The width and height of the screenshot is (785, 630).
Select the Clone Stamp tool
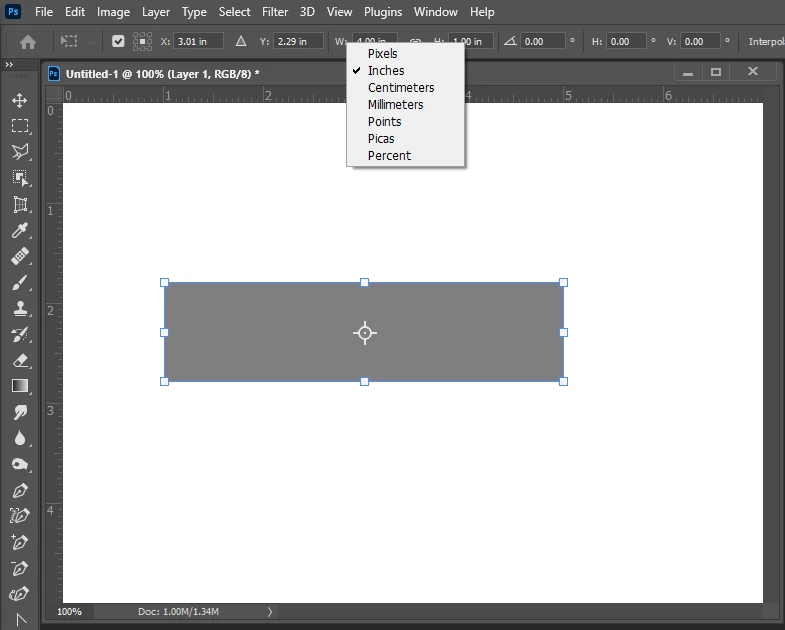(20, 308)
